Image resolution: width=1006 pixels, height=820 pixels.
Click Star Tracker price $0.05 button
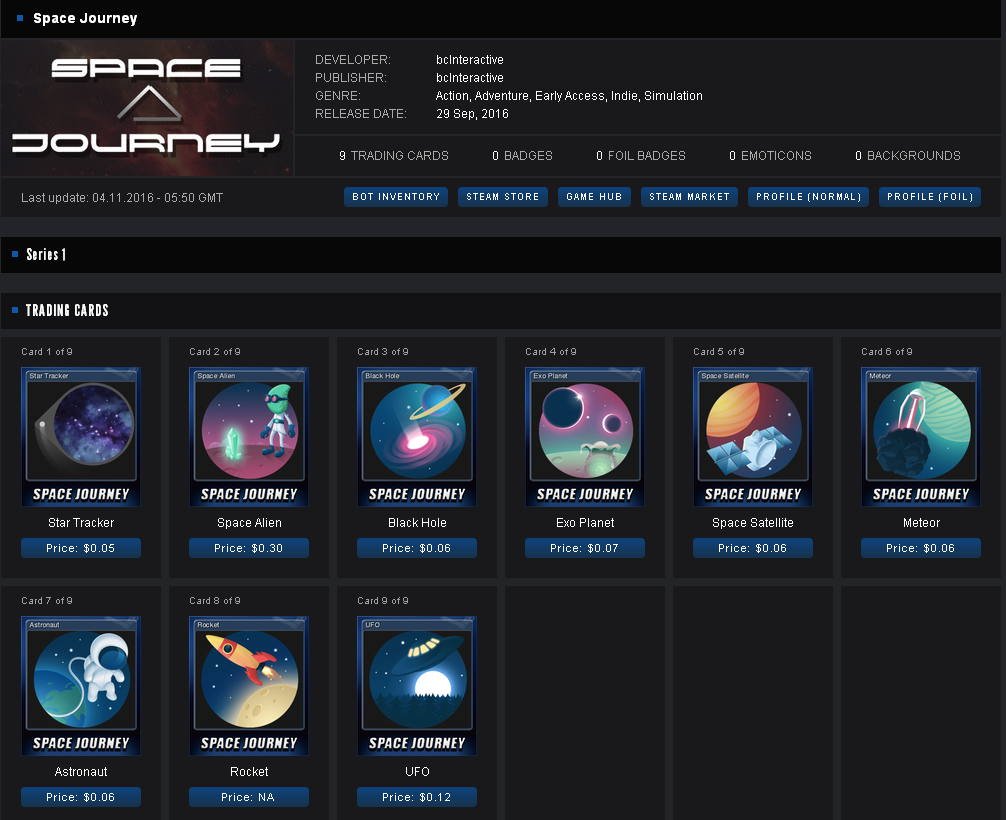(x=81, y=548)
